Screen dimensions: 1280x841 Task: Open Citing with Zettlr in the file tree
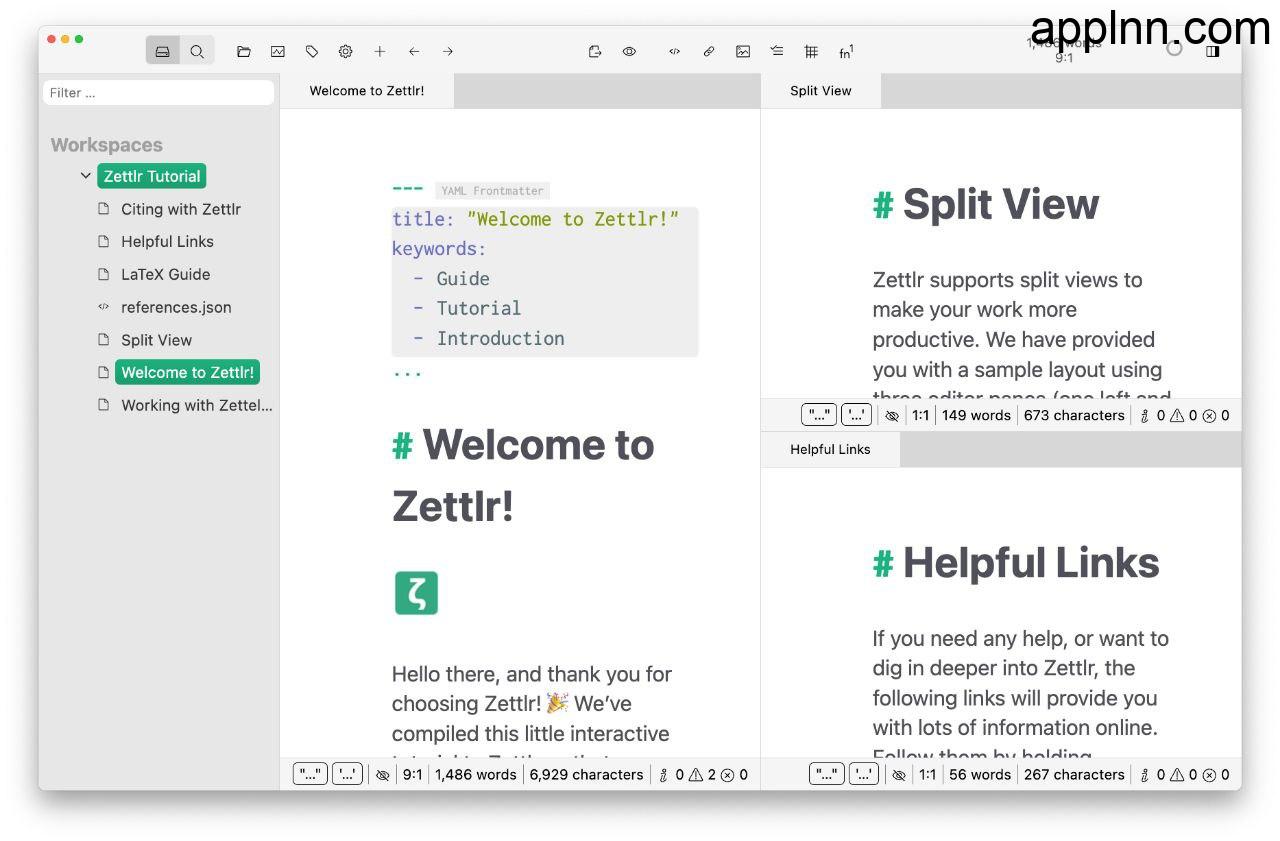[181, 209]
